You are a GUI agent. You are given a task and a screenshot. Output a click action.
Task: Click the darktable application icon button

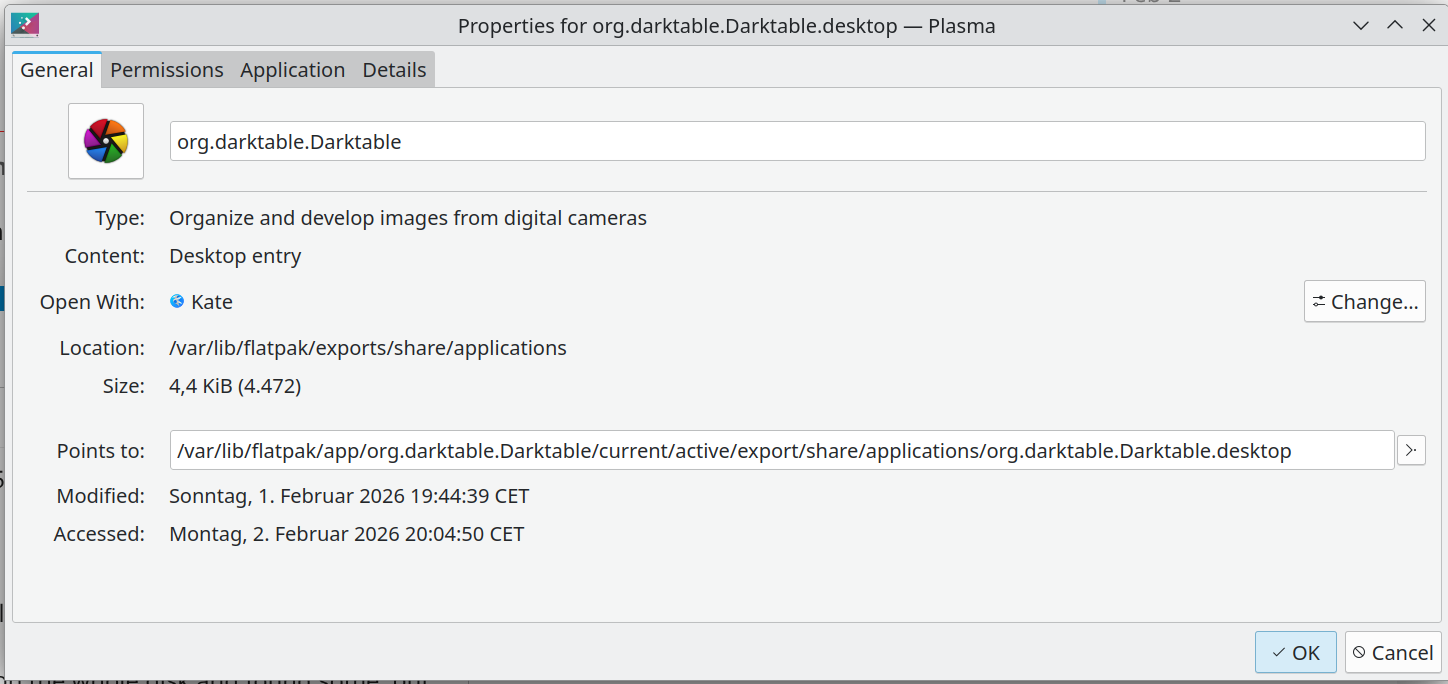106,141
